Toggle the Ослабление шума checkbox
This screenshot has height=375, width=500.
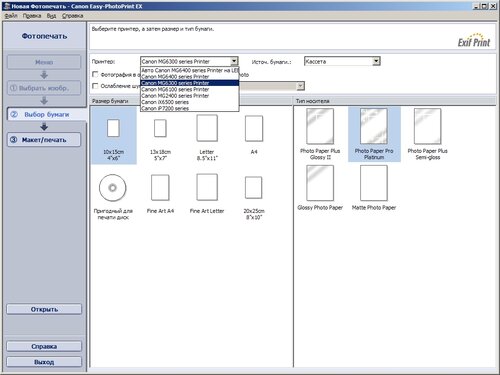click(95, 86)
